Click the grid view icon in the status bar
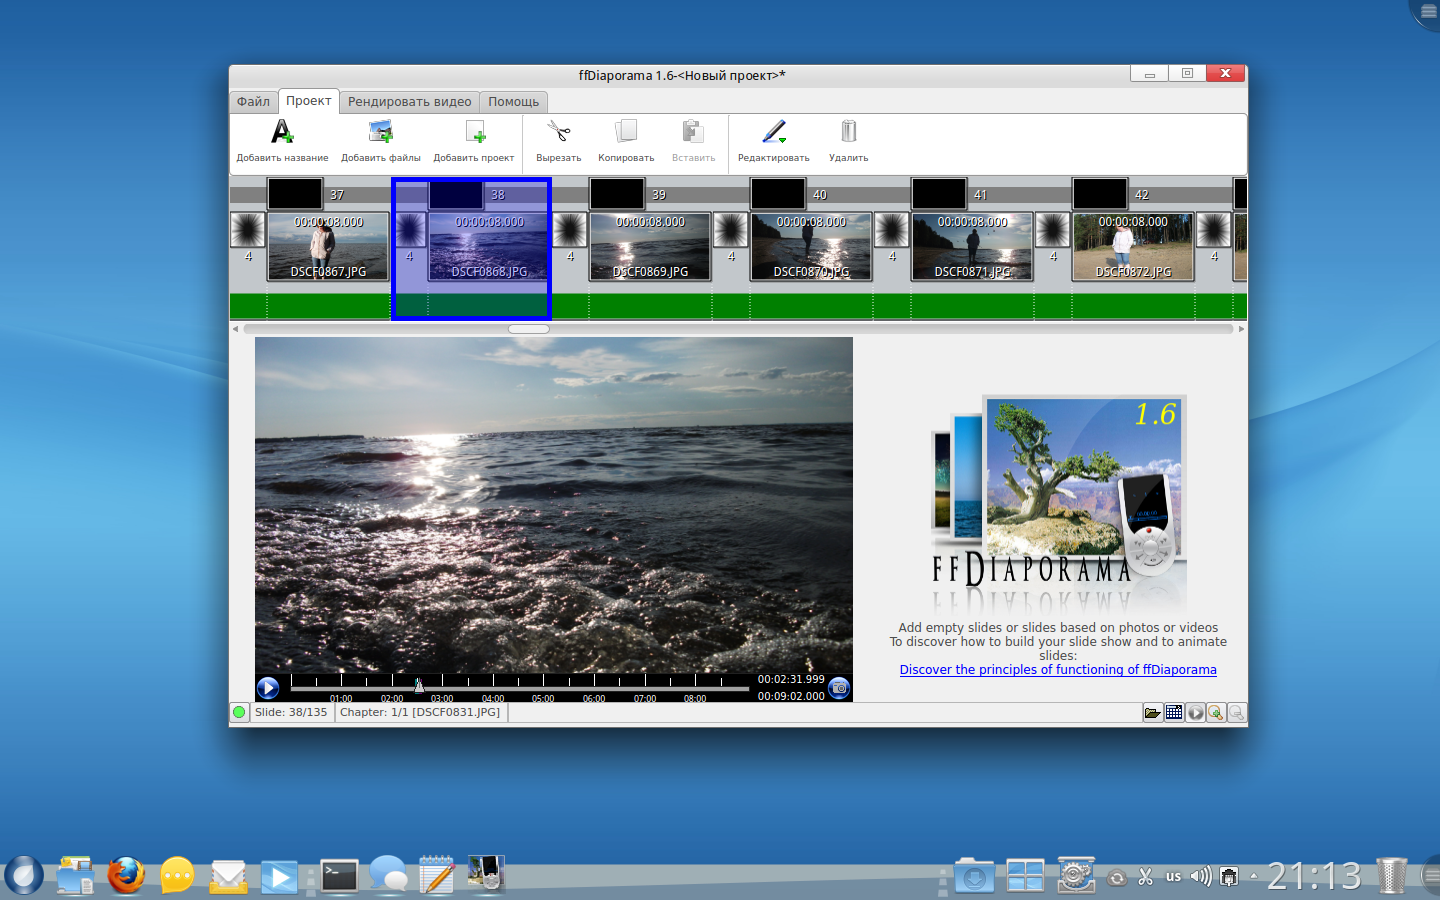1440x900 pixels. pyautogui.click(x=1174, y=713)
